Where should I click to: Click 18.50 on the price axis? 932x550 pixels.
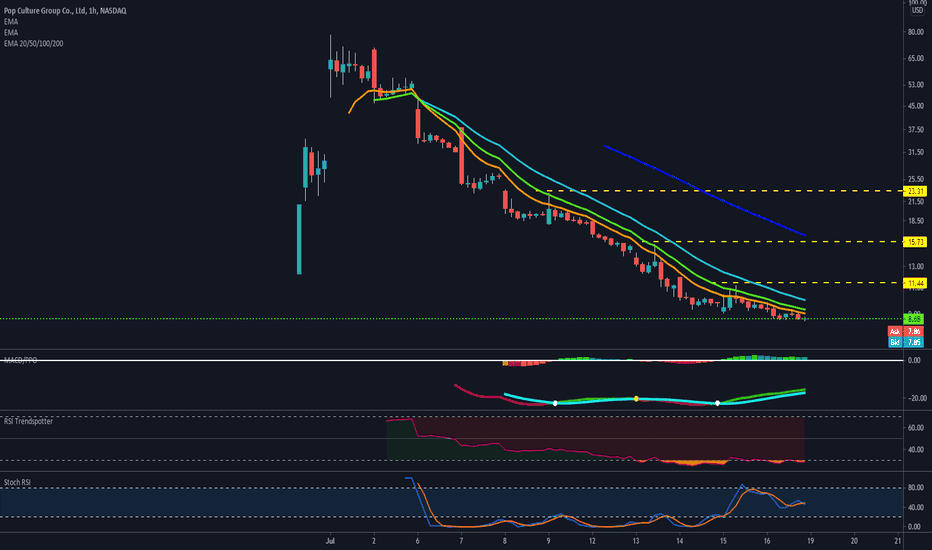click(x=915, y=221)
